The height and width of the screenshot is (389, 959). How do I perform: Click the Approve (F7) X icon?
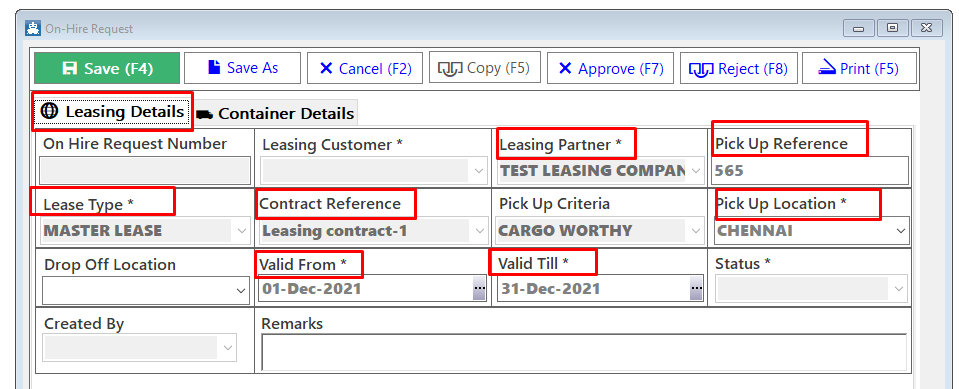tap(565, 69)
